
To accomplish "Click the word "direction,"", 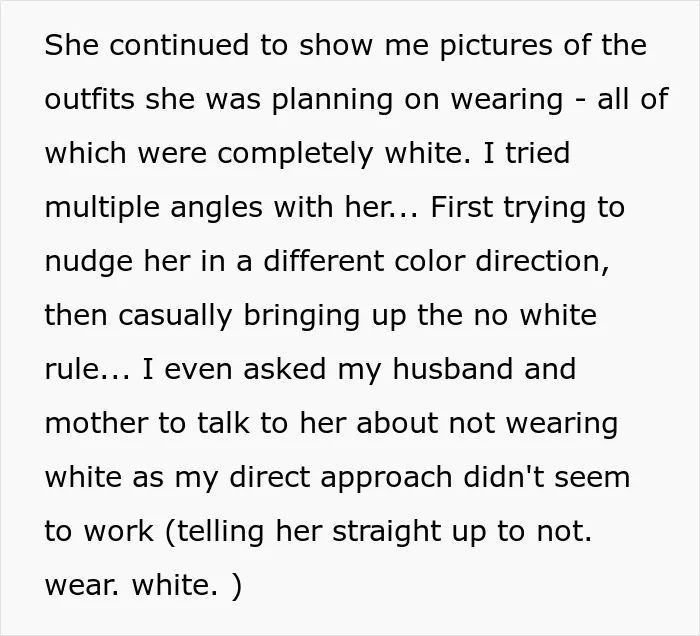I will [542, 262].
